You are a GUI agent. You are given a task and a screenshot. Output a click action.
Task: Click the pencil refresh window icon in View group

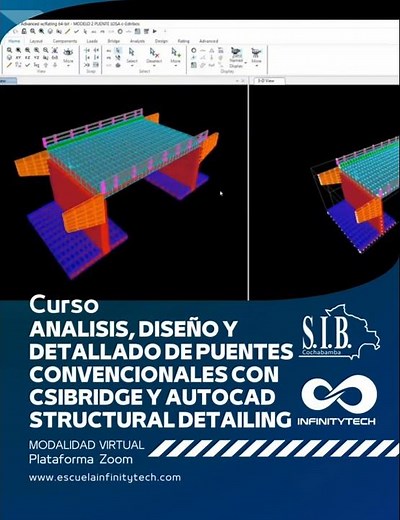[9, 65]
